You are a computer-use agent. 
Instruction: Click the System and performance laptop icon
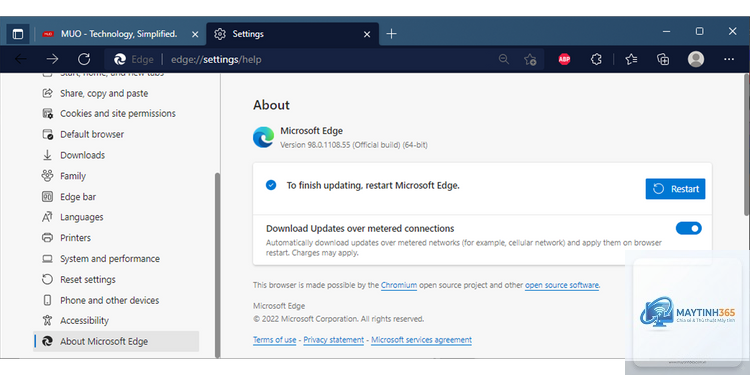pyautogui.click(x=47, y=259)
